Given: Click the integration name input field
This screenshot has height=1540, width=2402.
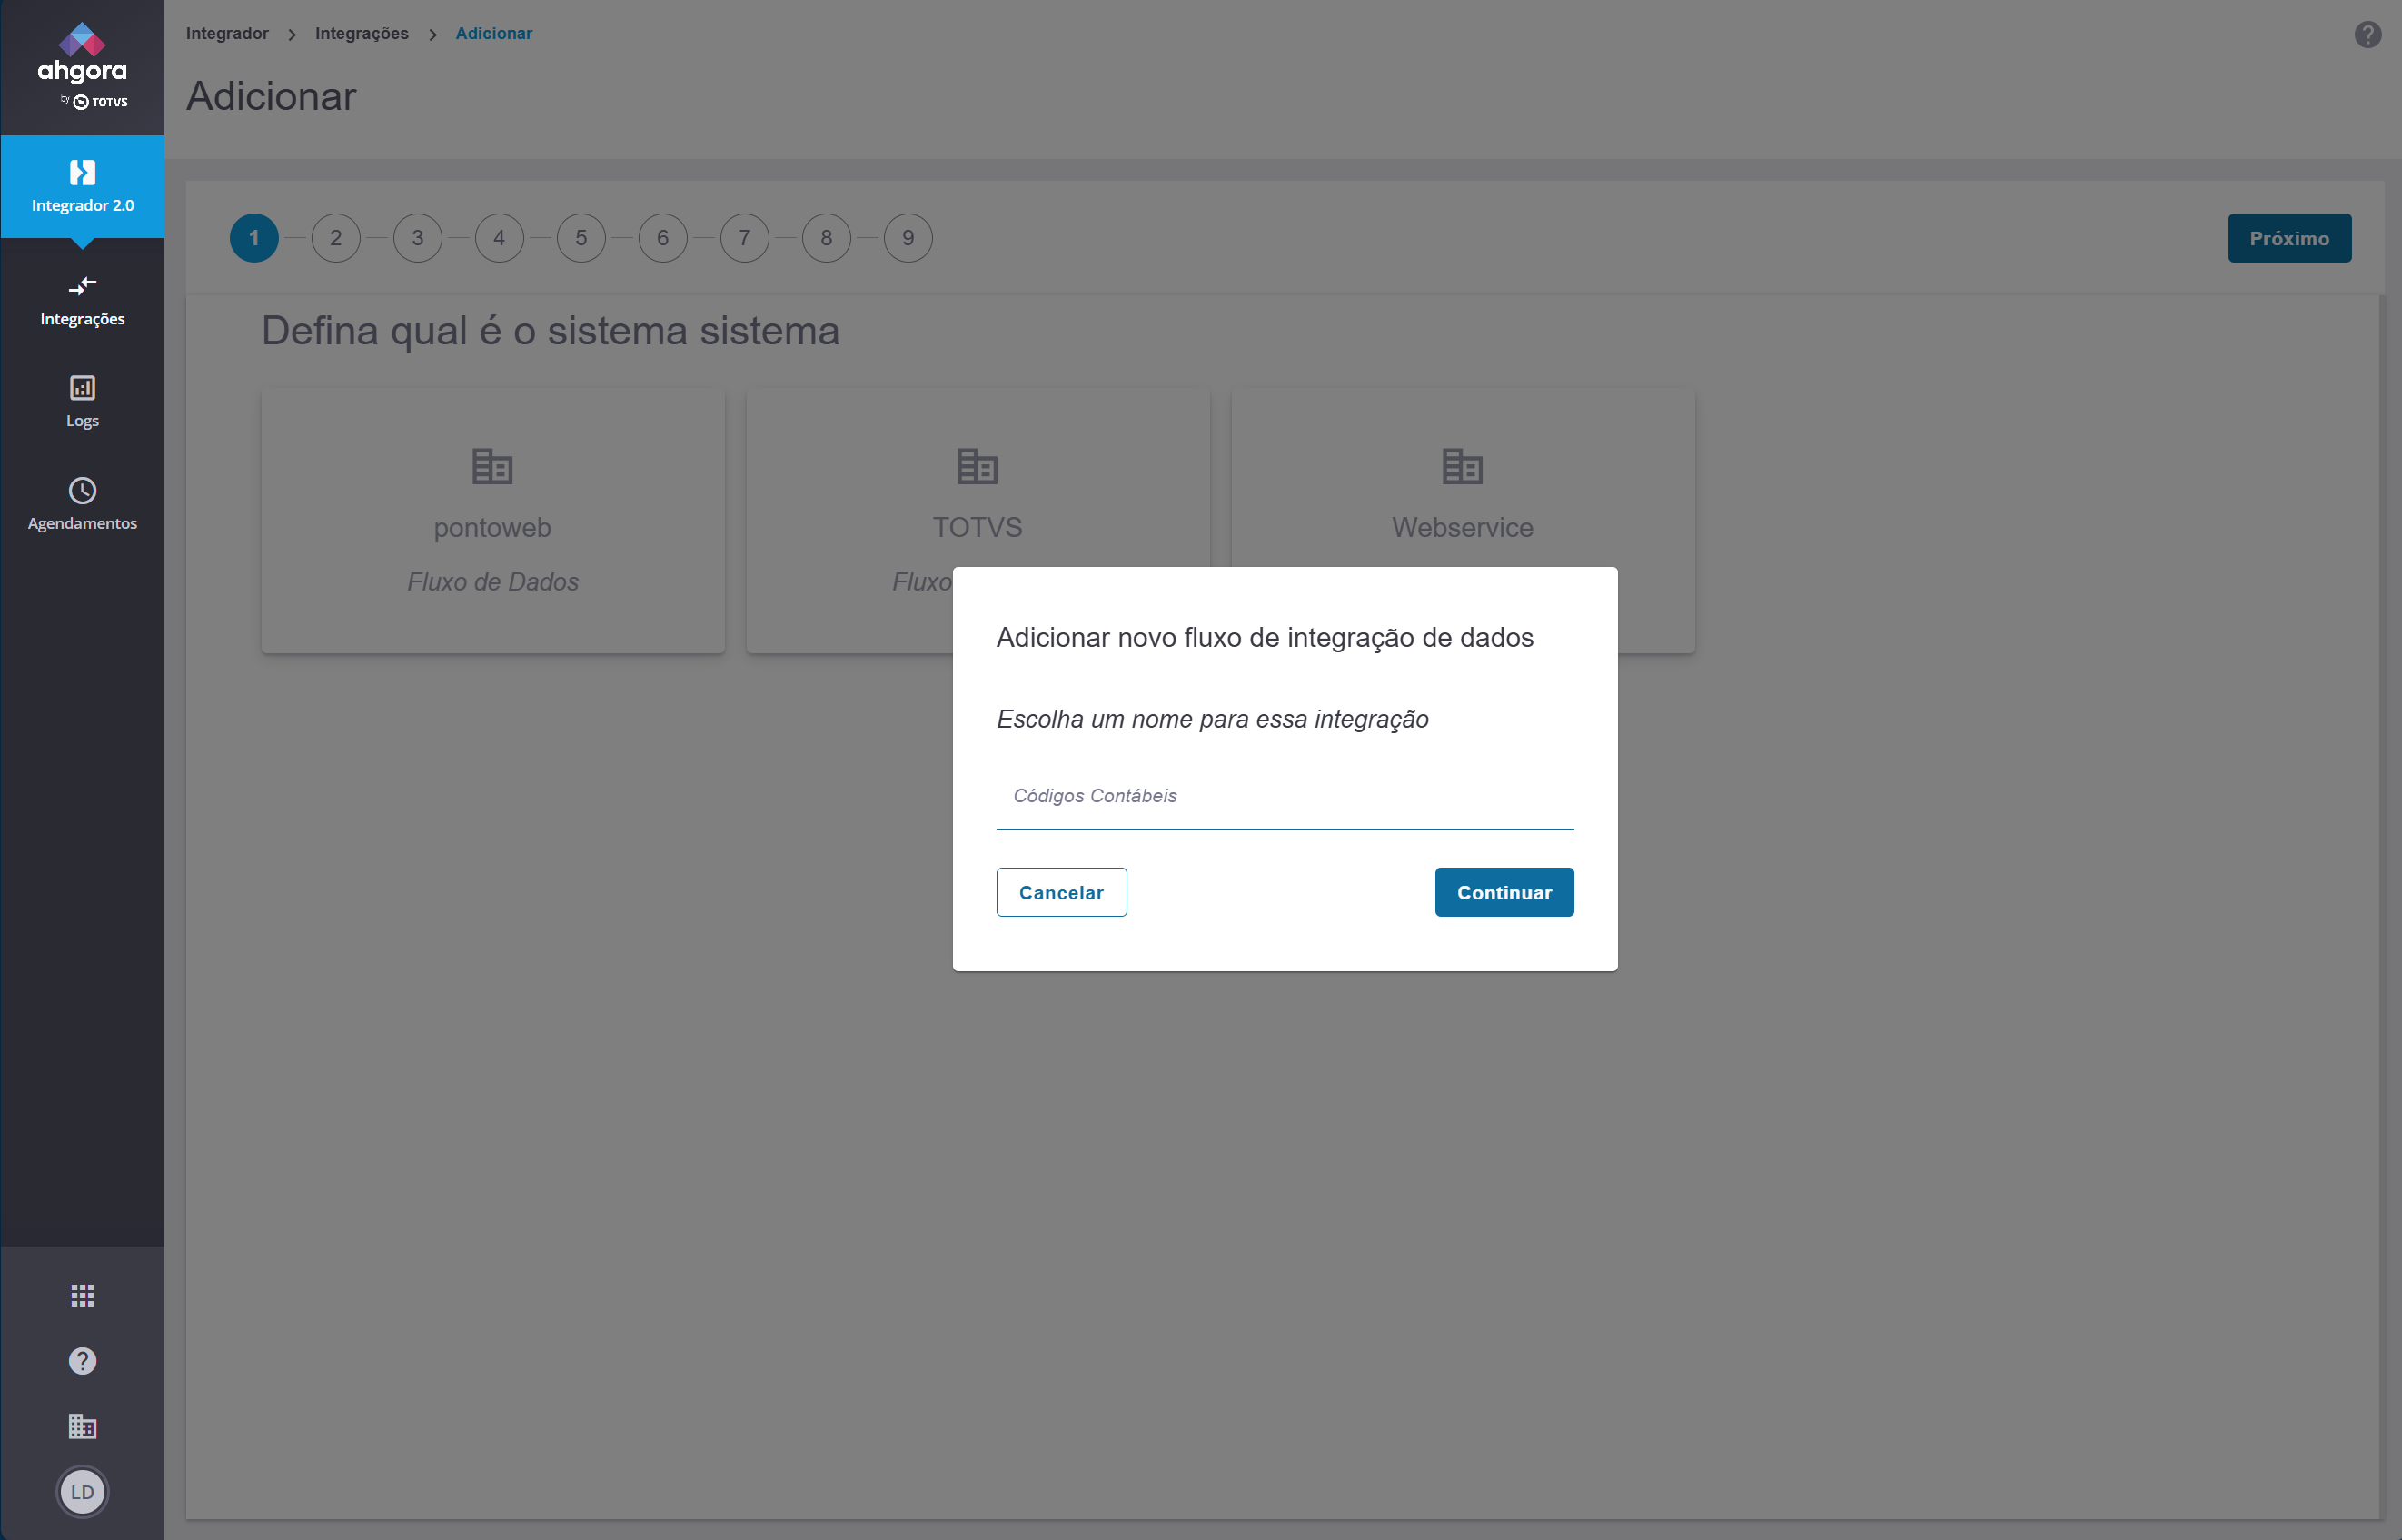Looking at the screenshot, I should 1284,796.
